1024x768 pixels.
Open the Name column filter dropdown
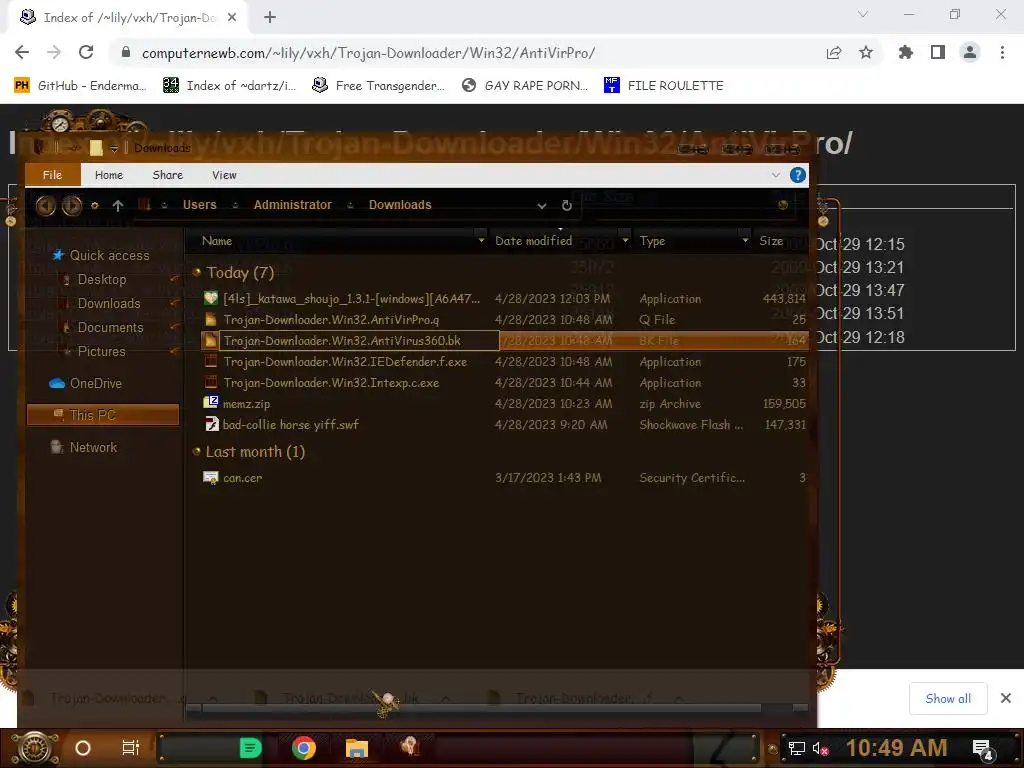pos(481,240)
